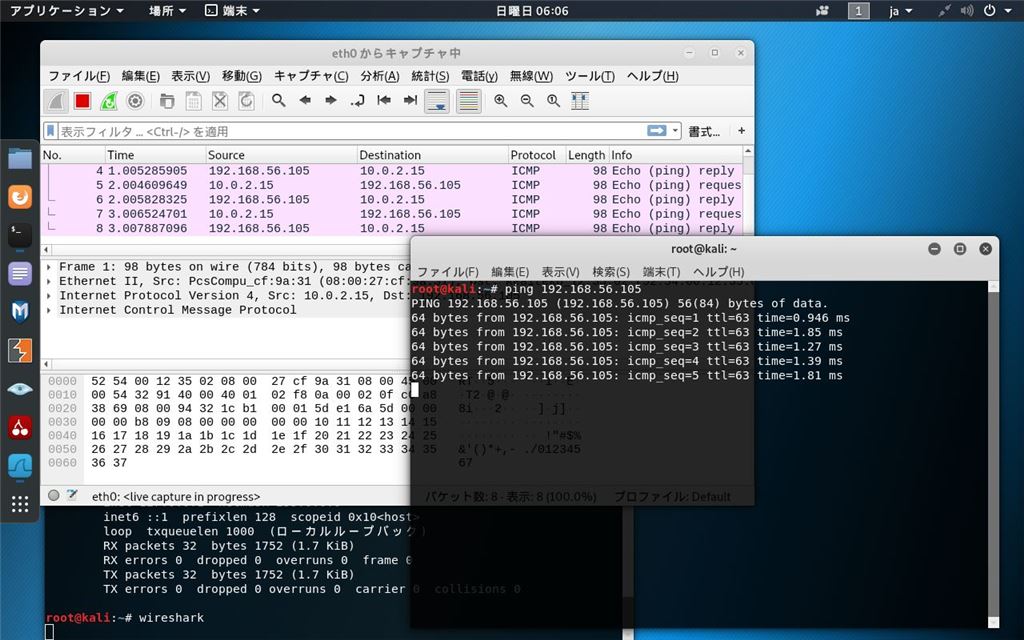Open the recent filter history dropdown

click(675, 131)
